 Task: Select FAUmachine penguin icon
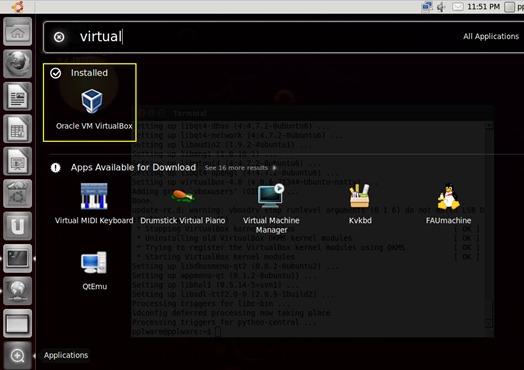click(448, 196)
